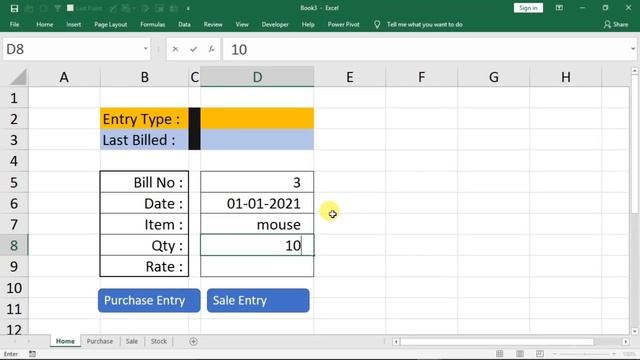Image resolution: width=640 pixels, height=360 pixels.
Task: Click the Filter funnel icon in quick access toolbar
Action: [x=57, y=8]
